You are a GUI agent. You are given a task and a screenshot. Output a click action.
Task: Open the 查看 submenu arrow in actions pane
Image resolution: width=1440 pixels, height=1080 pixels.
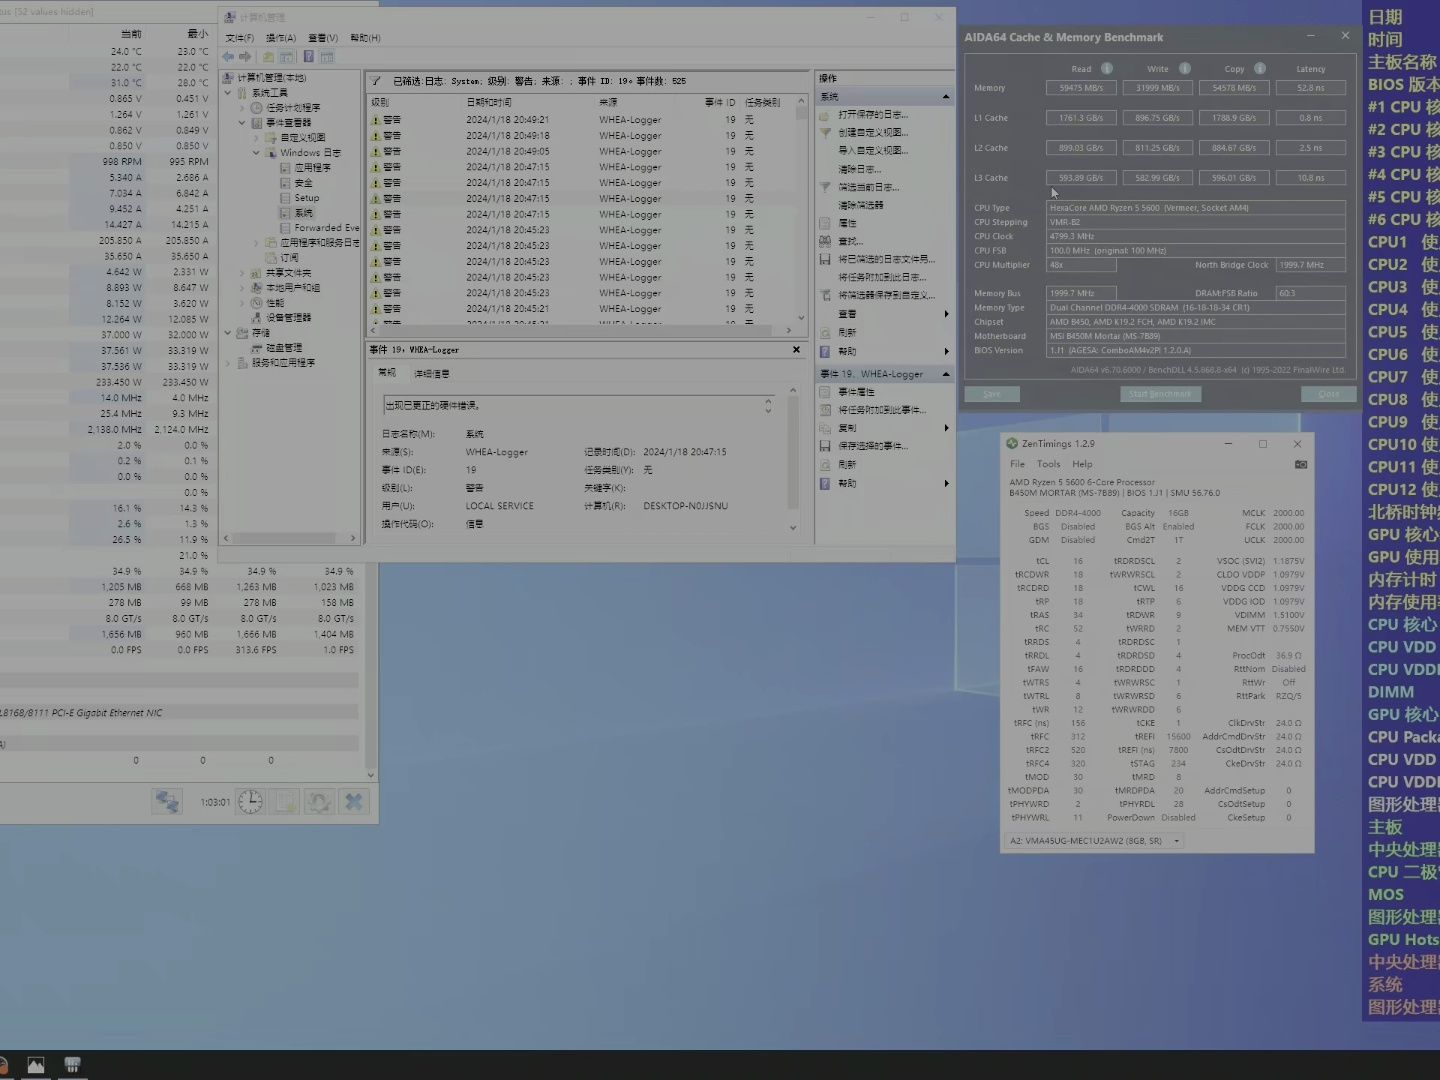pyautogui.click(x=946, y=314)
